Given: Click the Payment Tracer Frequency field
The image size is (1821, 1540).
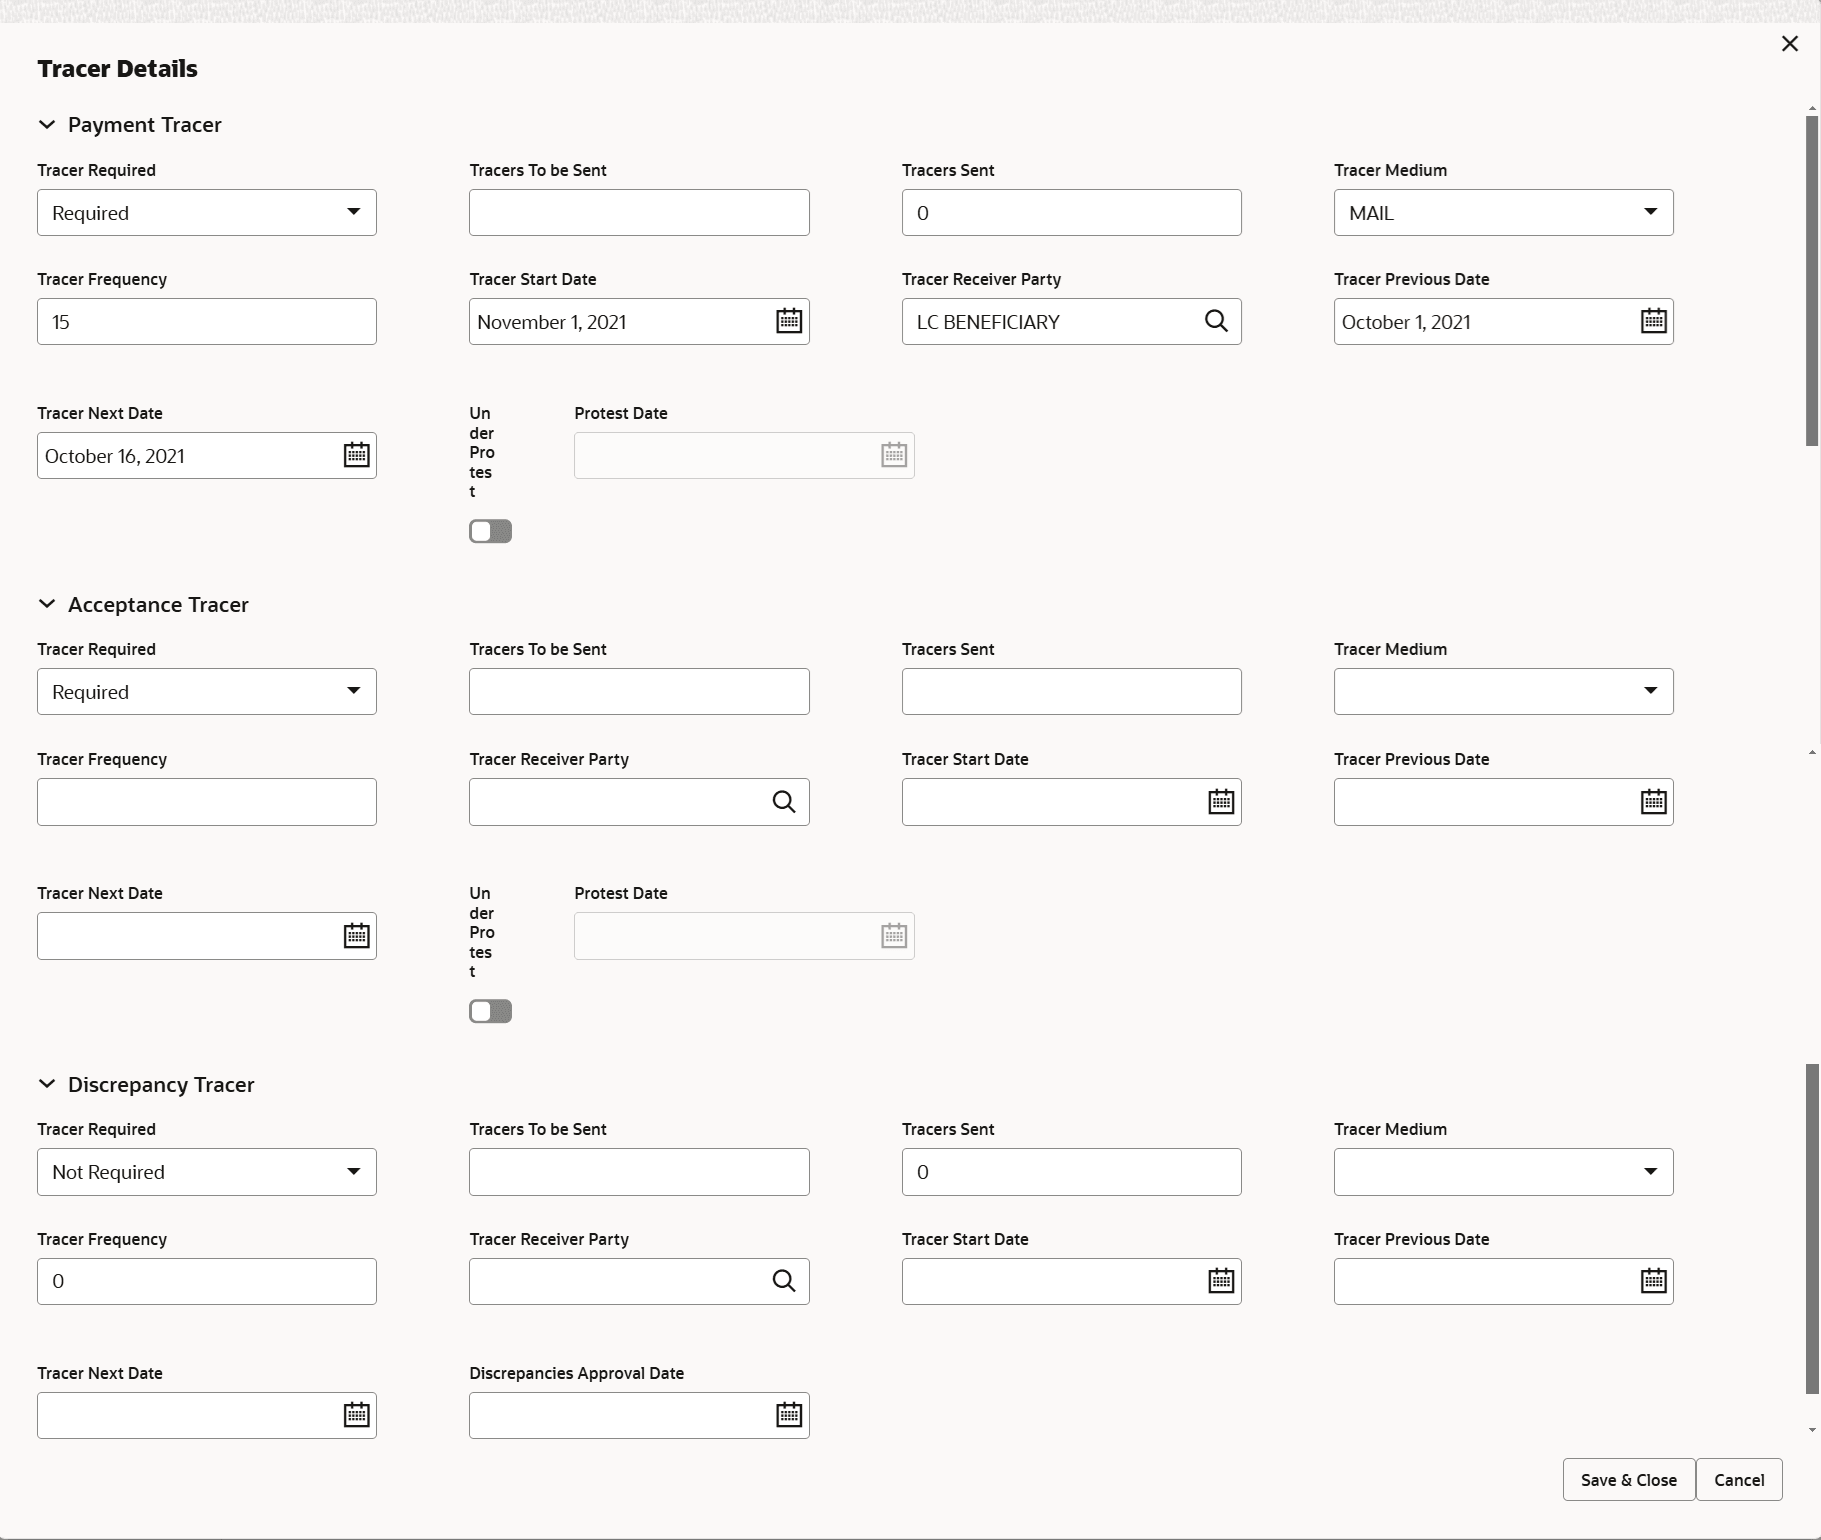Looking at the screenshot, I should pyautogui.click(x=207, y=321).
